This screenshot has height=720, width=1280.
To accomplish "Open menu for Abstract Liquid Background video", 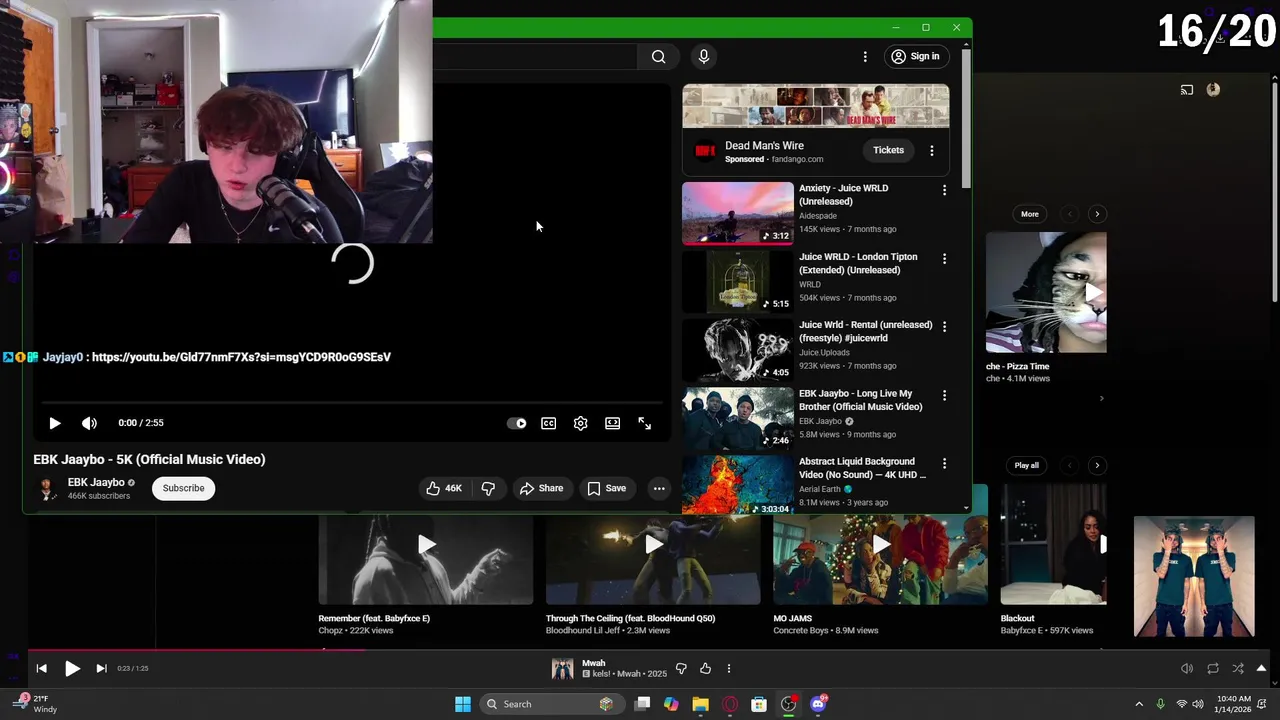I will 944,463.
